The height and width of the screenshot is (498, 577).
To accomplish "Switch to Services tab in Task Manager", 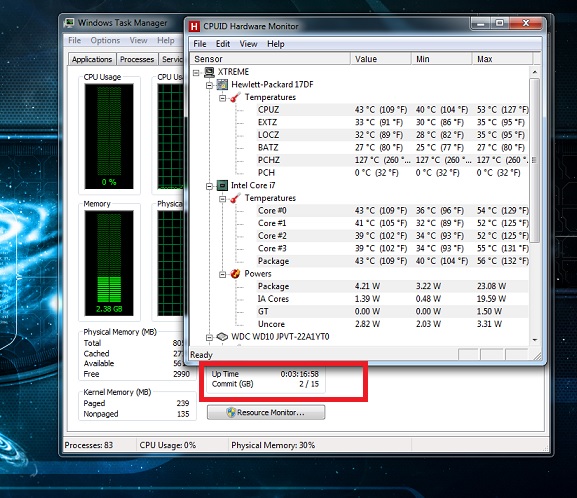I will click(171, 59).
